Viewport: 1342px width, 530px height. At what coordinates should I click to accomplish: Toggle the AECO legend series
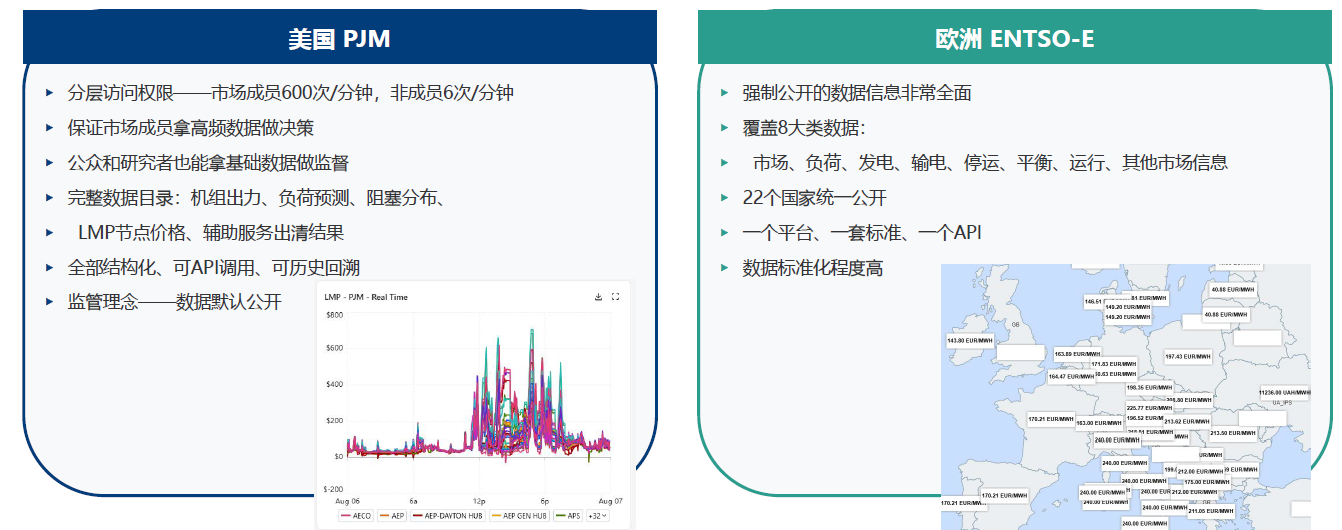tap(356, 516)
